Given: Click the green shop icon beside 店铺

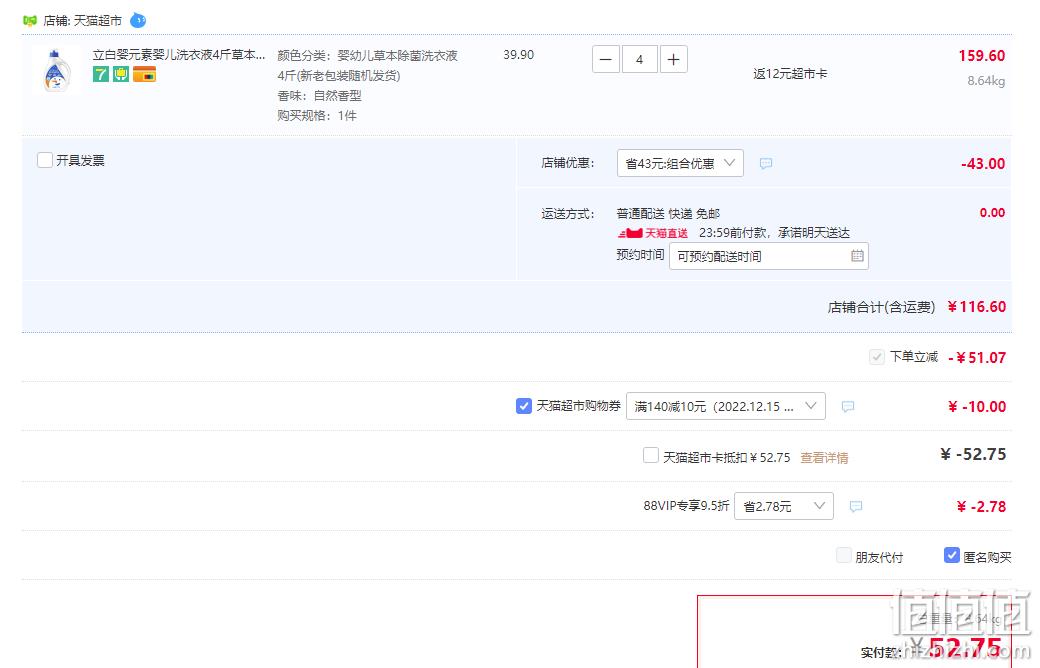Looking at the screenshot, I should (x=30, y=21).
